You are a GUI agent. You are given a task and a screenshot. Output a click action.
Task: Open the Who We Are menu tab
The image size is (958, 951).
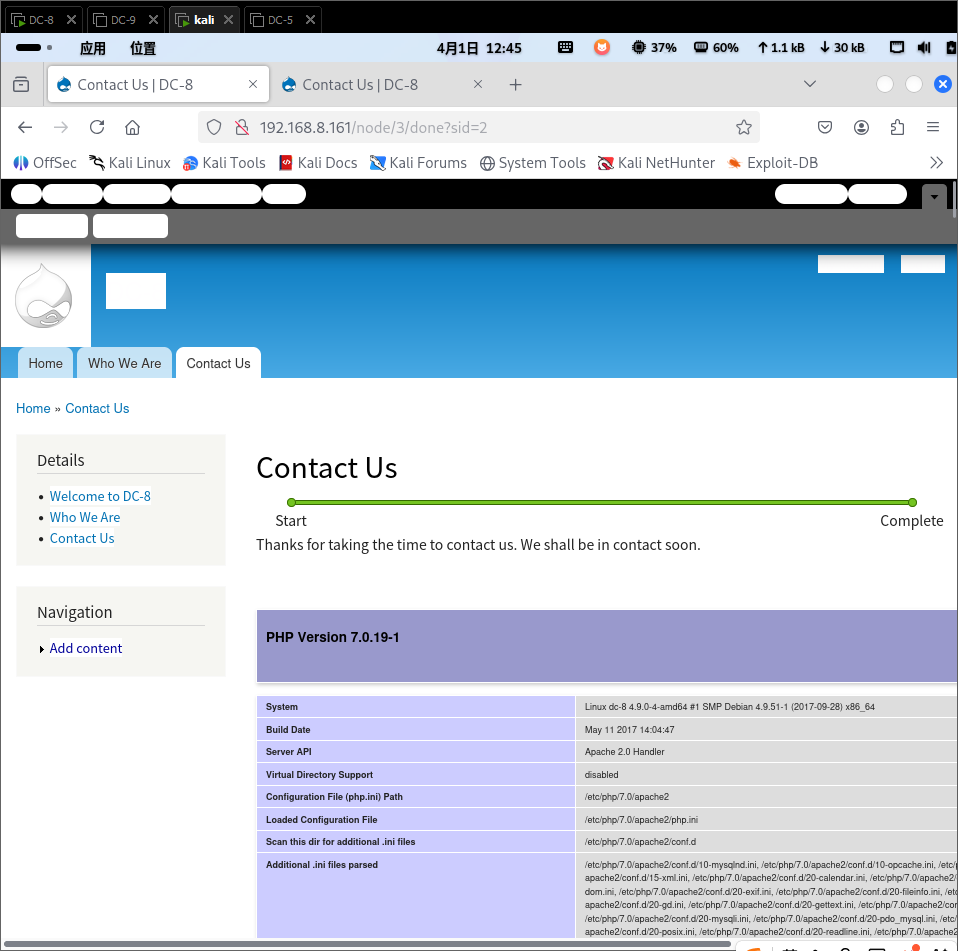pos(124,363)
